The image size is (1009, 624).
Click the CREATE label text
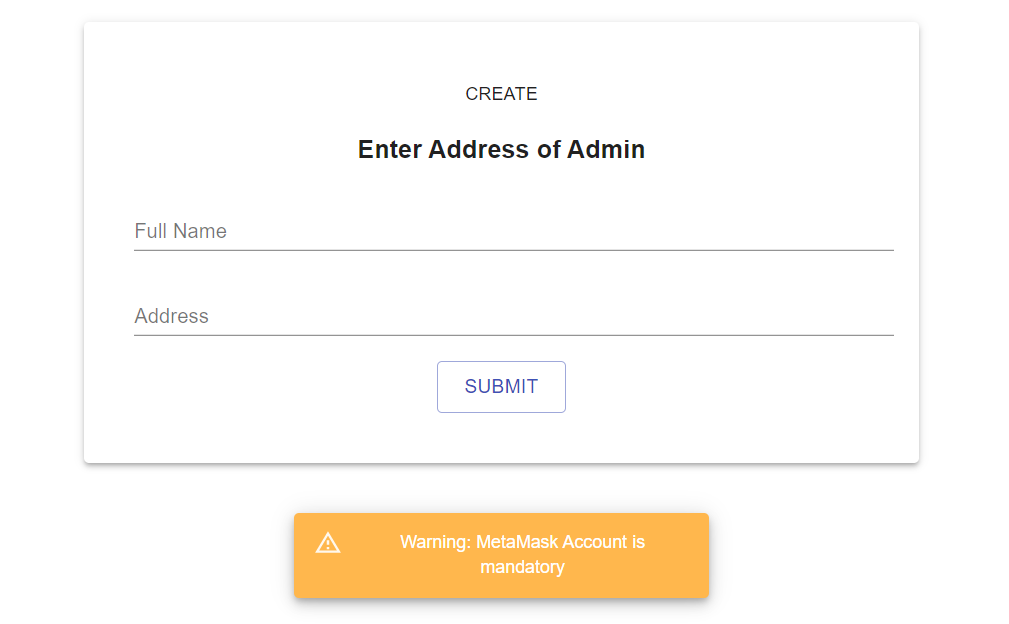(501, 94)
